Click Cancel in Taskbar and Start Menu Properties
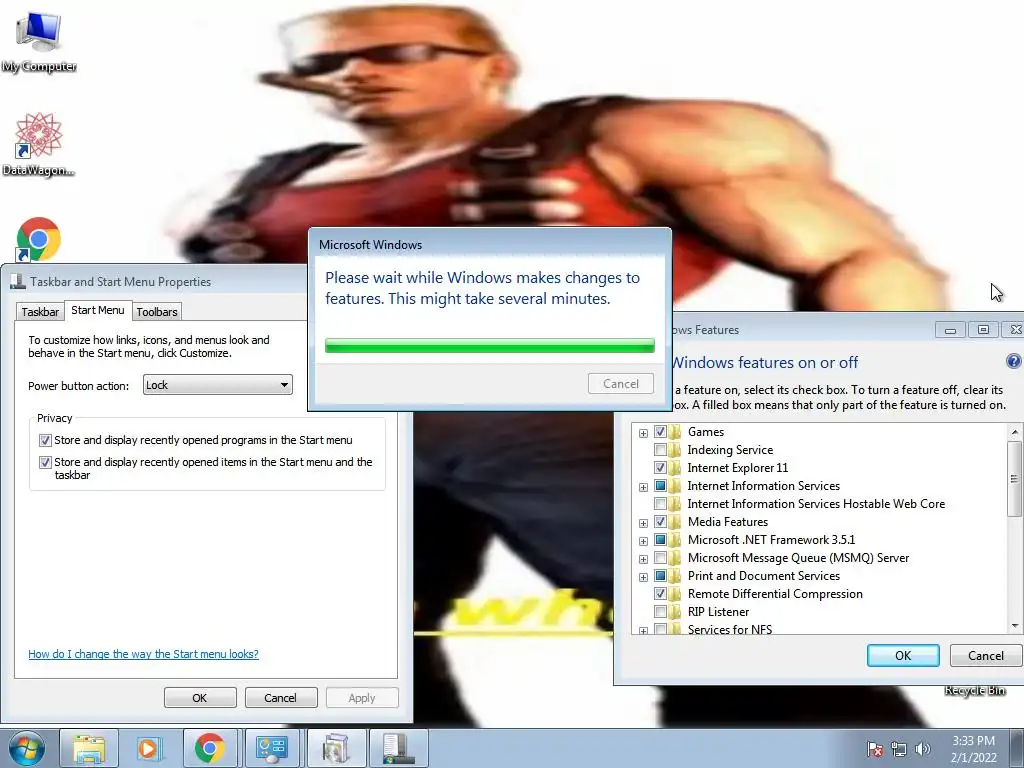 point(280,697)
